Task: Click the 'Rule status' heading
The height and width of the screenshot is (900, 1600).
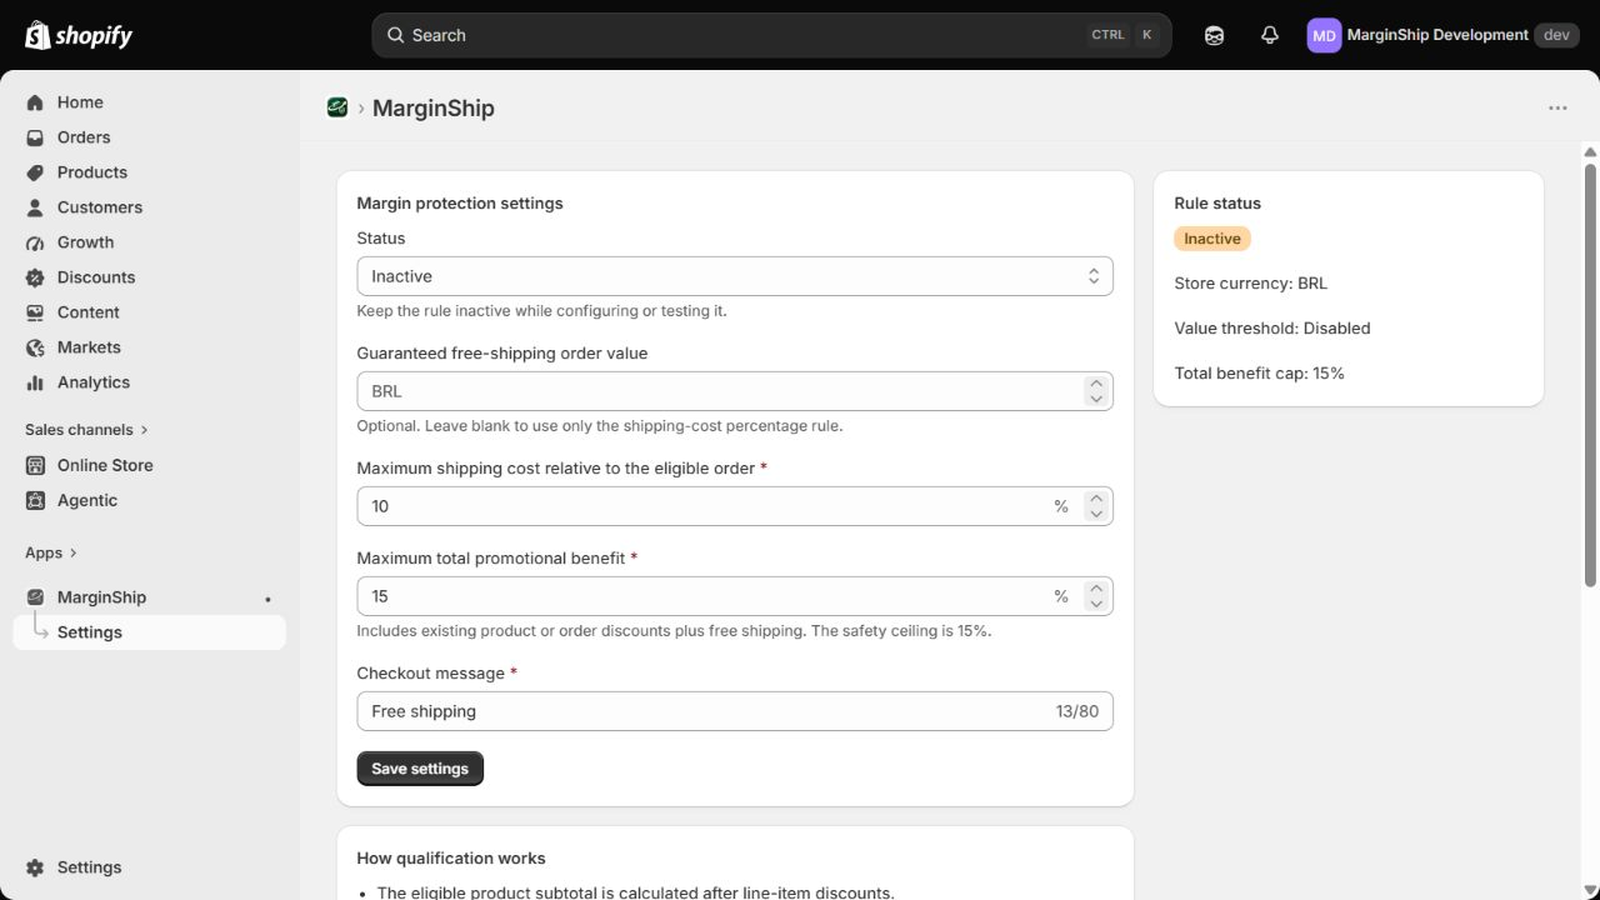Action: pyautogui.click(x=1217, y=203)
